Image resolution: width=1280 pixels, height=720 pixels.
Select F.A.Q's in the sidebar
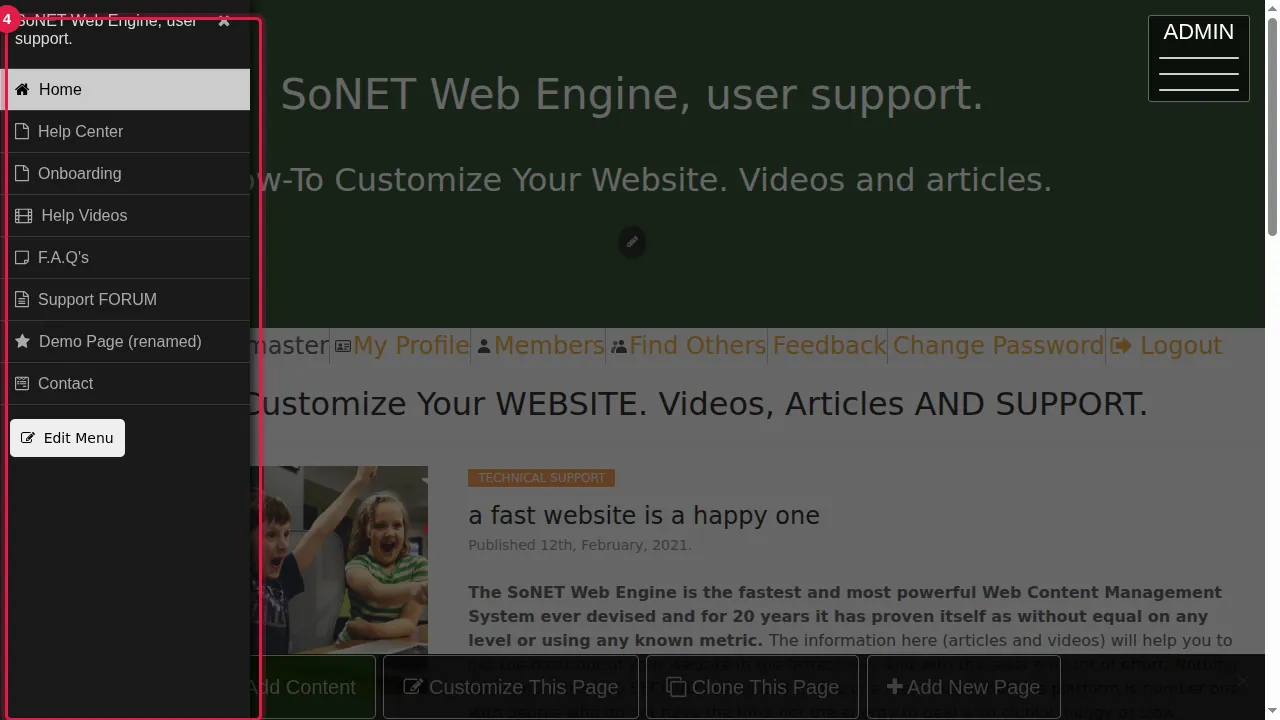tap(125, 257)
